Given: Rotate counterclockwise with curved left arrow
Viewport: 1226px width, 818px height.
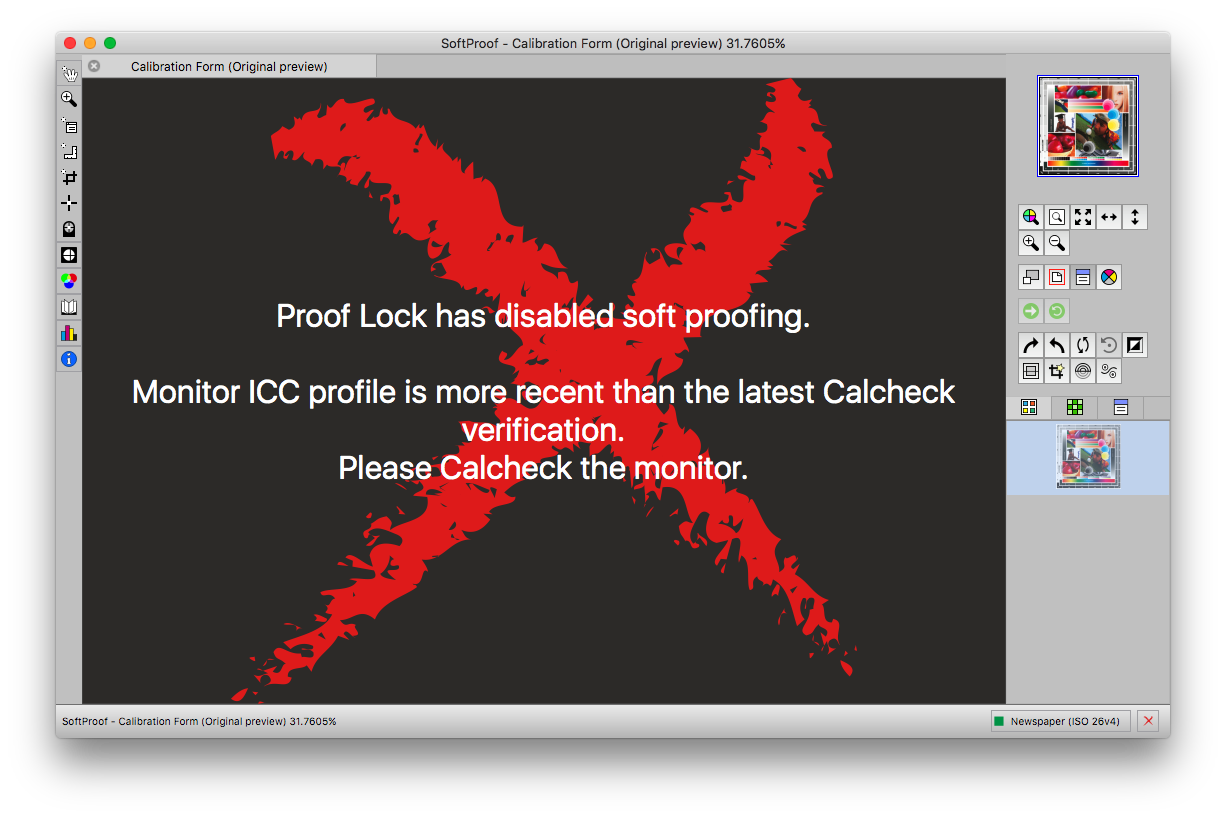Looking at the screenshot, I should [x=1057, y=346].
